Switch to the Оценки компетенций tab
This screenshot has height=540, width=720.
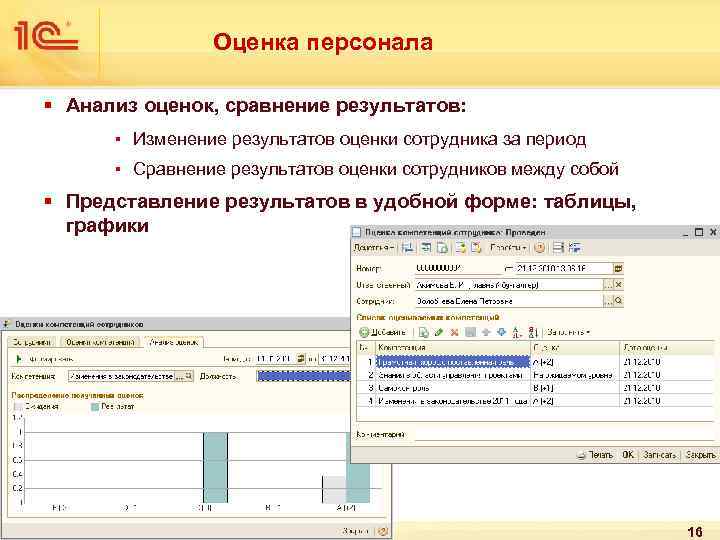tap(100, 342)
